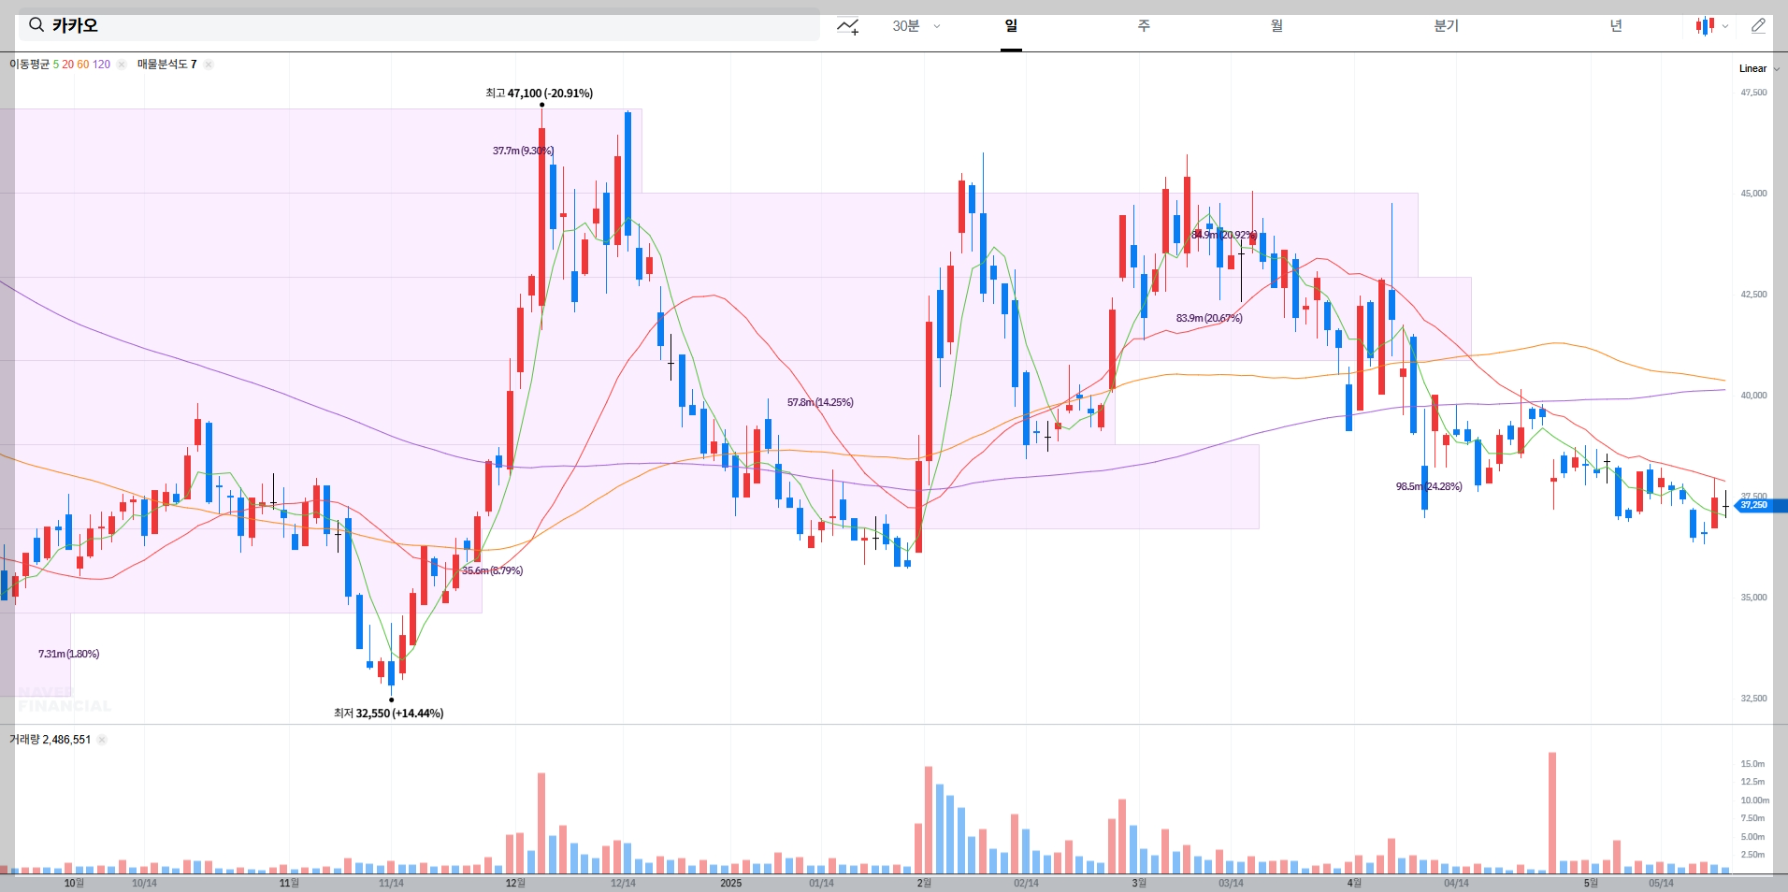Viewport: 1788px width, 892px height.
Task: Click the 3월 date axis label
Action: click(1139, 883)
